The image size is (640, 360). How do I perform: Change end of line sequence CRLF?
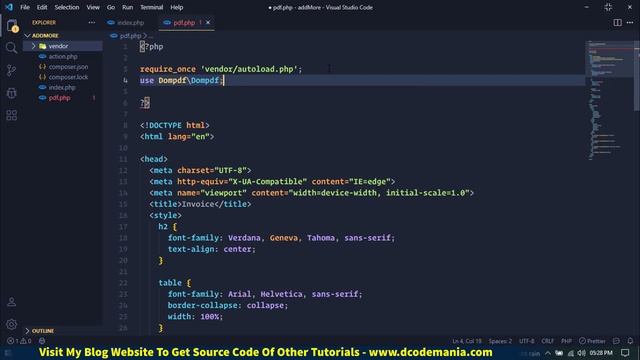pyautogui.click(x=547, y=341)
